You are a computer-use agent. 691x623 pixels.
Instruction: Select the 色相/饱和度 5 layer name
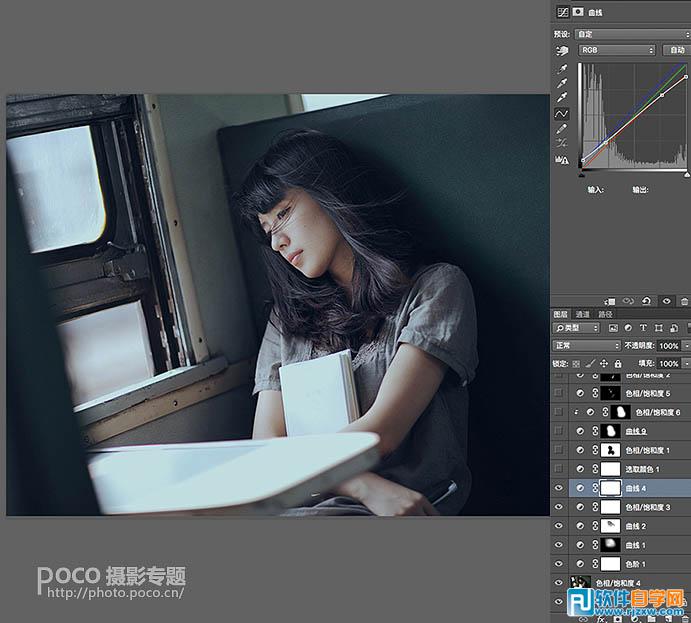(x=648, y=393)
